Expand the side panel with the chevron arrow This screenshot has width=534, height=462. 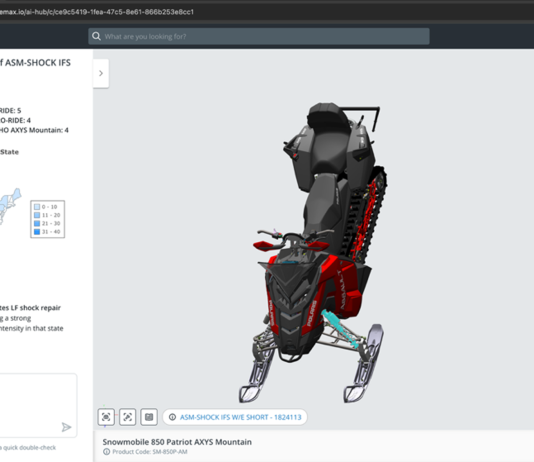pos(101,73)
